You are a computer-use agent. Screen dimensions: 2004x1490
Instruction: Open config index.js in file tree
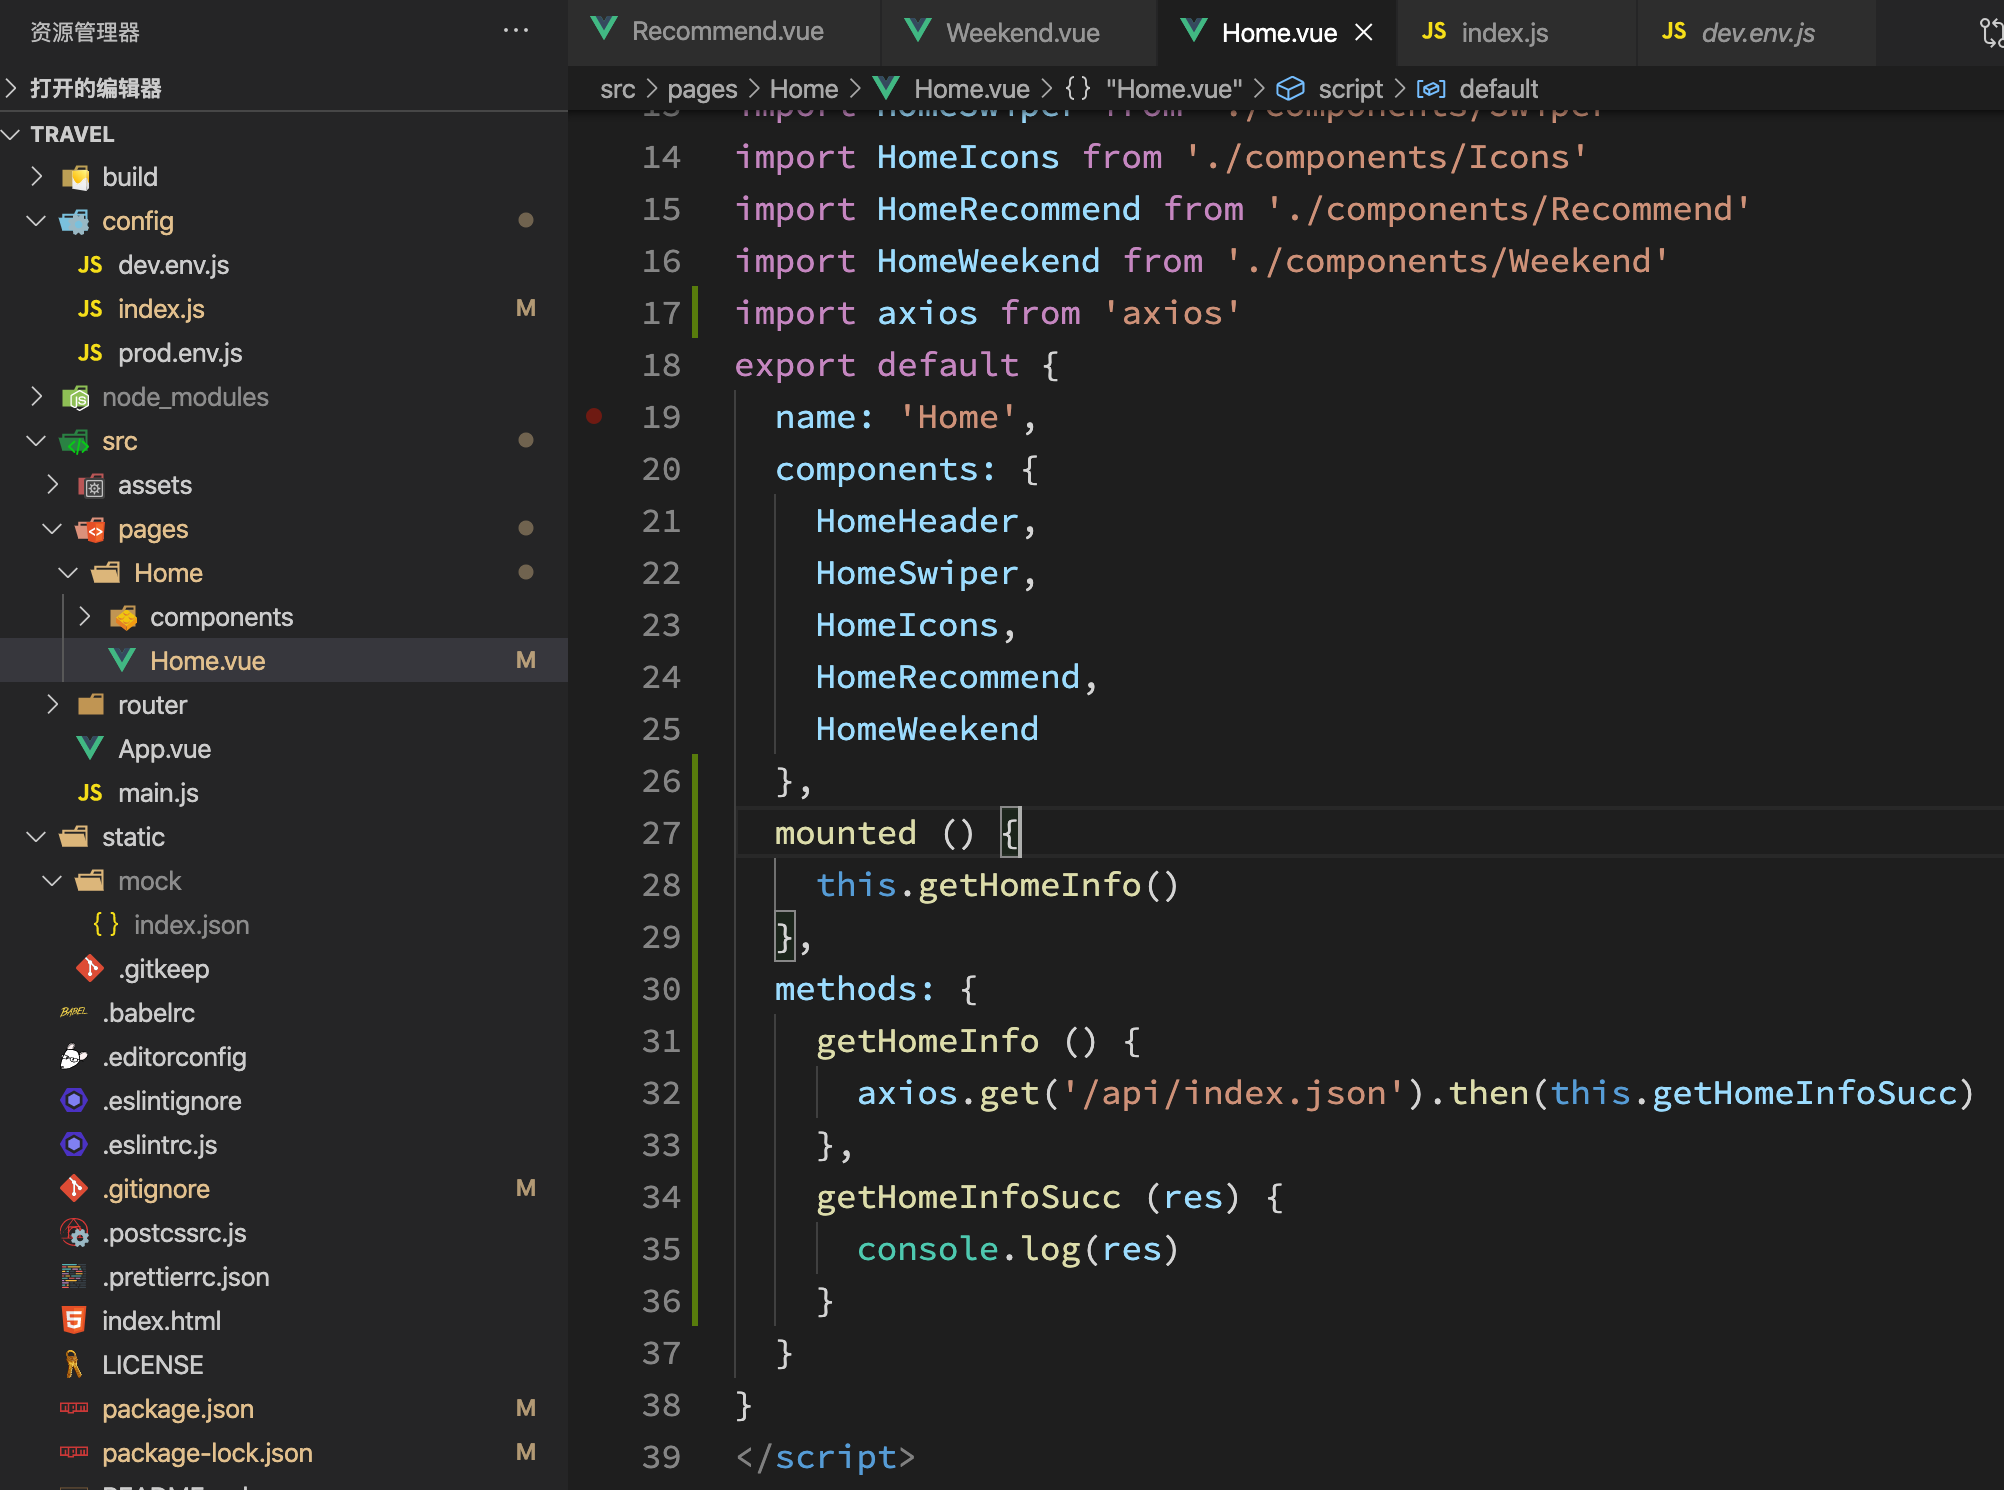coord(161,309)
